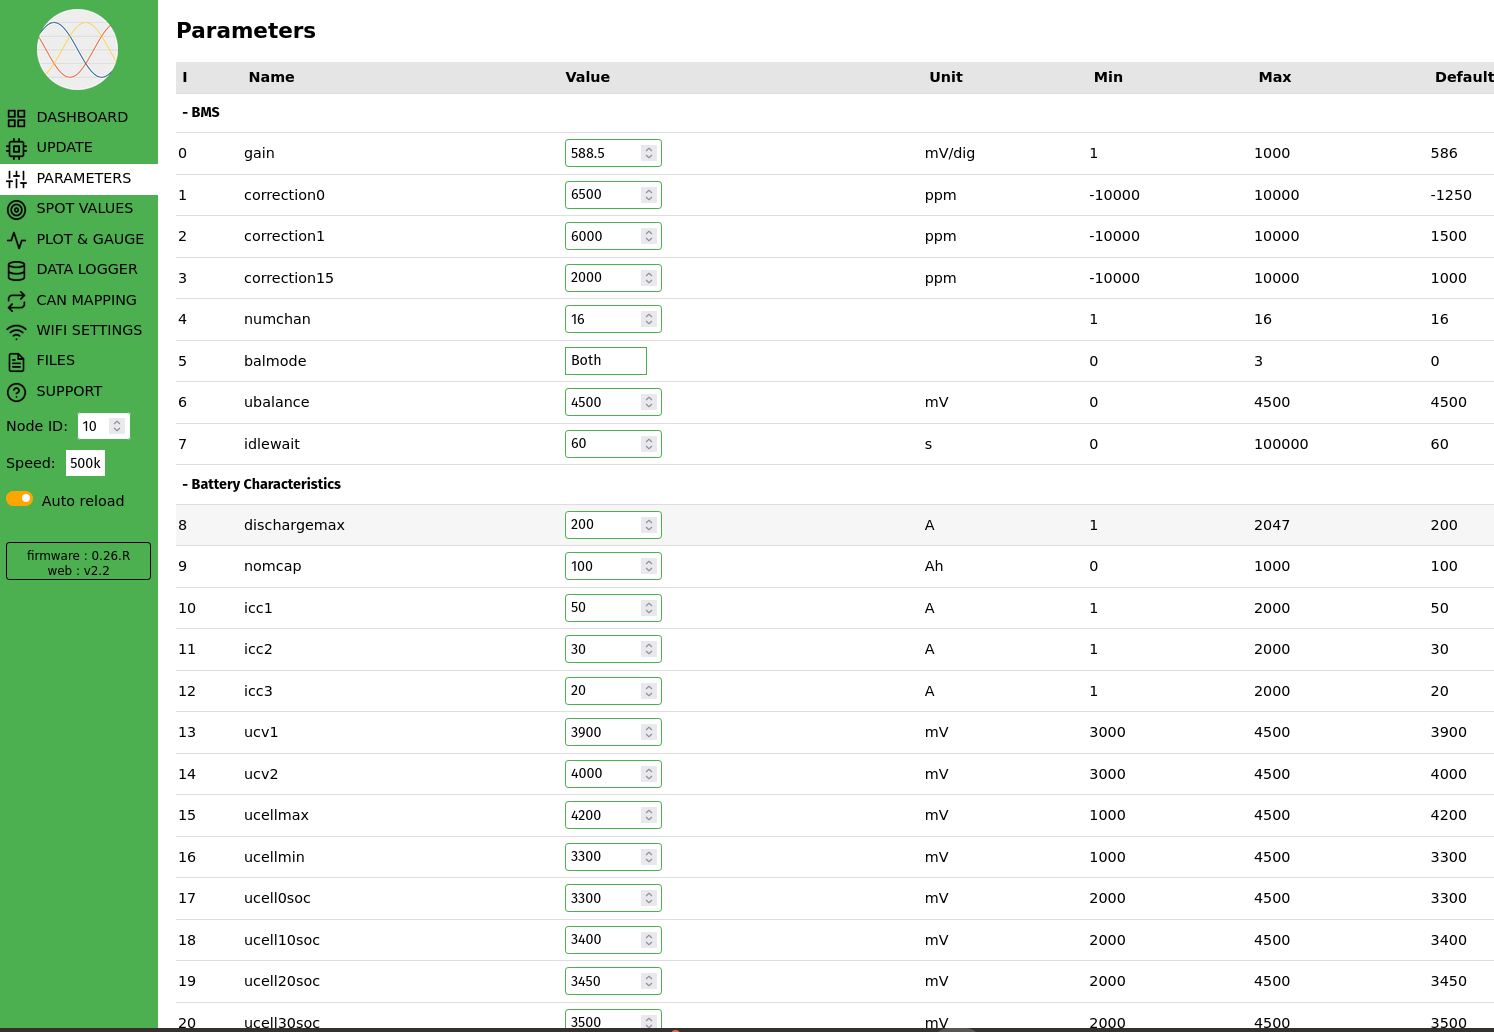Image resolution: width=1494 pixels, height=1032 pixels.
Task: Click the Data Logger database icon
Action: (x=16, y=270)
